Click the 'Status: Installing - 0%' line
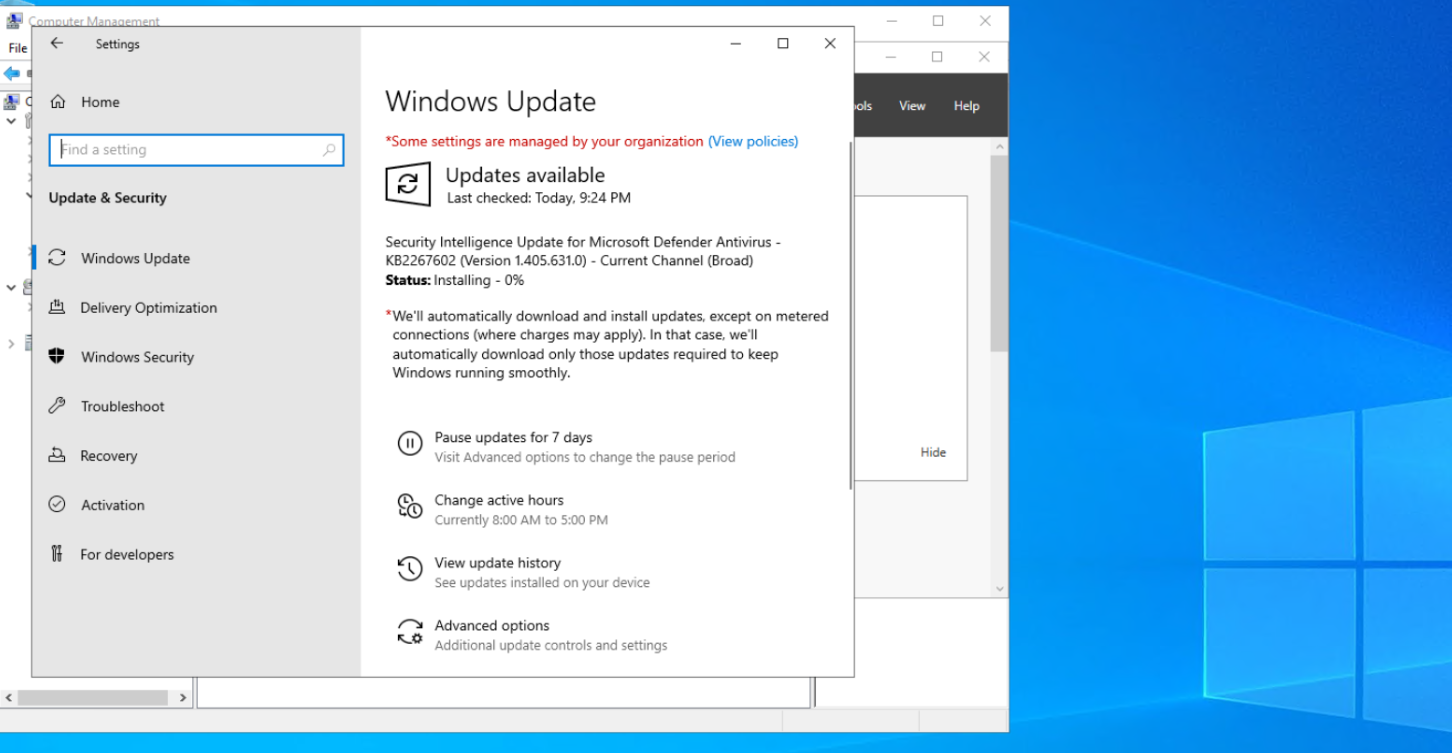 coord(455,280)
